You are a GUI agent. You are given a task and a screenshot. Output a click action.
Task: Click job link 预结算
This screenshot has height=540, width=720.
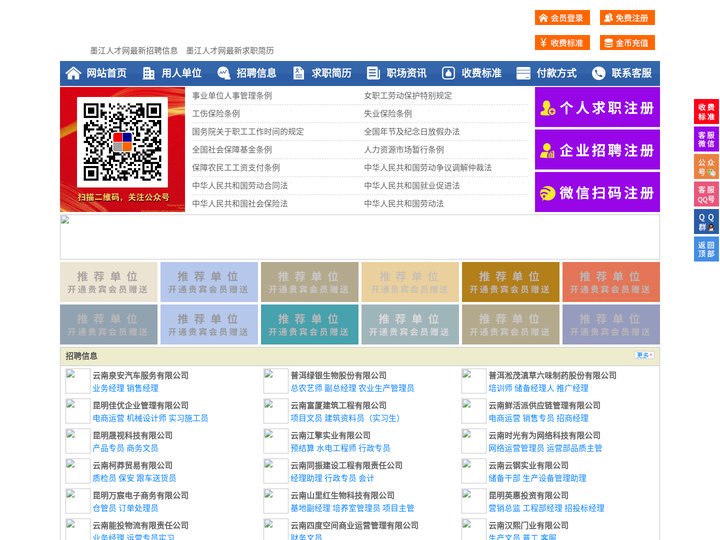tap(302, 448)
